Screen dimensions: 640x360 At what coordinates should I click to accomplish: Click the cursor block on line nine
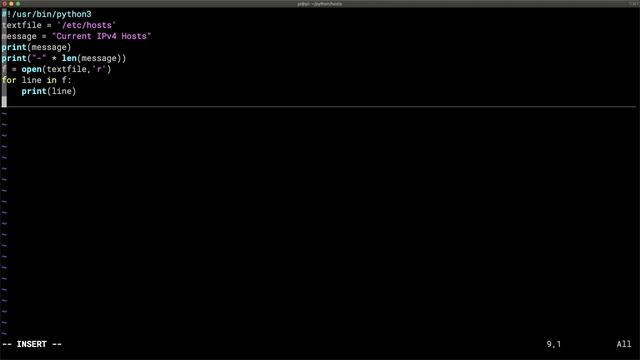[4, 102]
